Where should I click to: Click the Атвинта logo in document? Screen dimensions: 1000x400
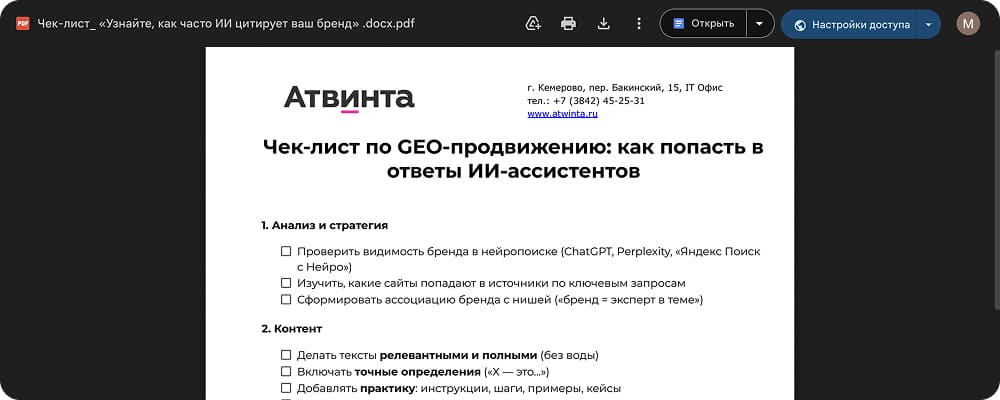[349, 97]
